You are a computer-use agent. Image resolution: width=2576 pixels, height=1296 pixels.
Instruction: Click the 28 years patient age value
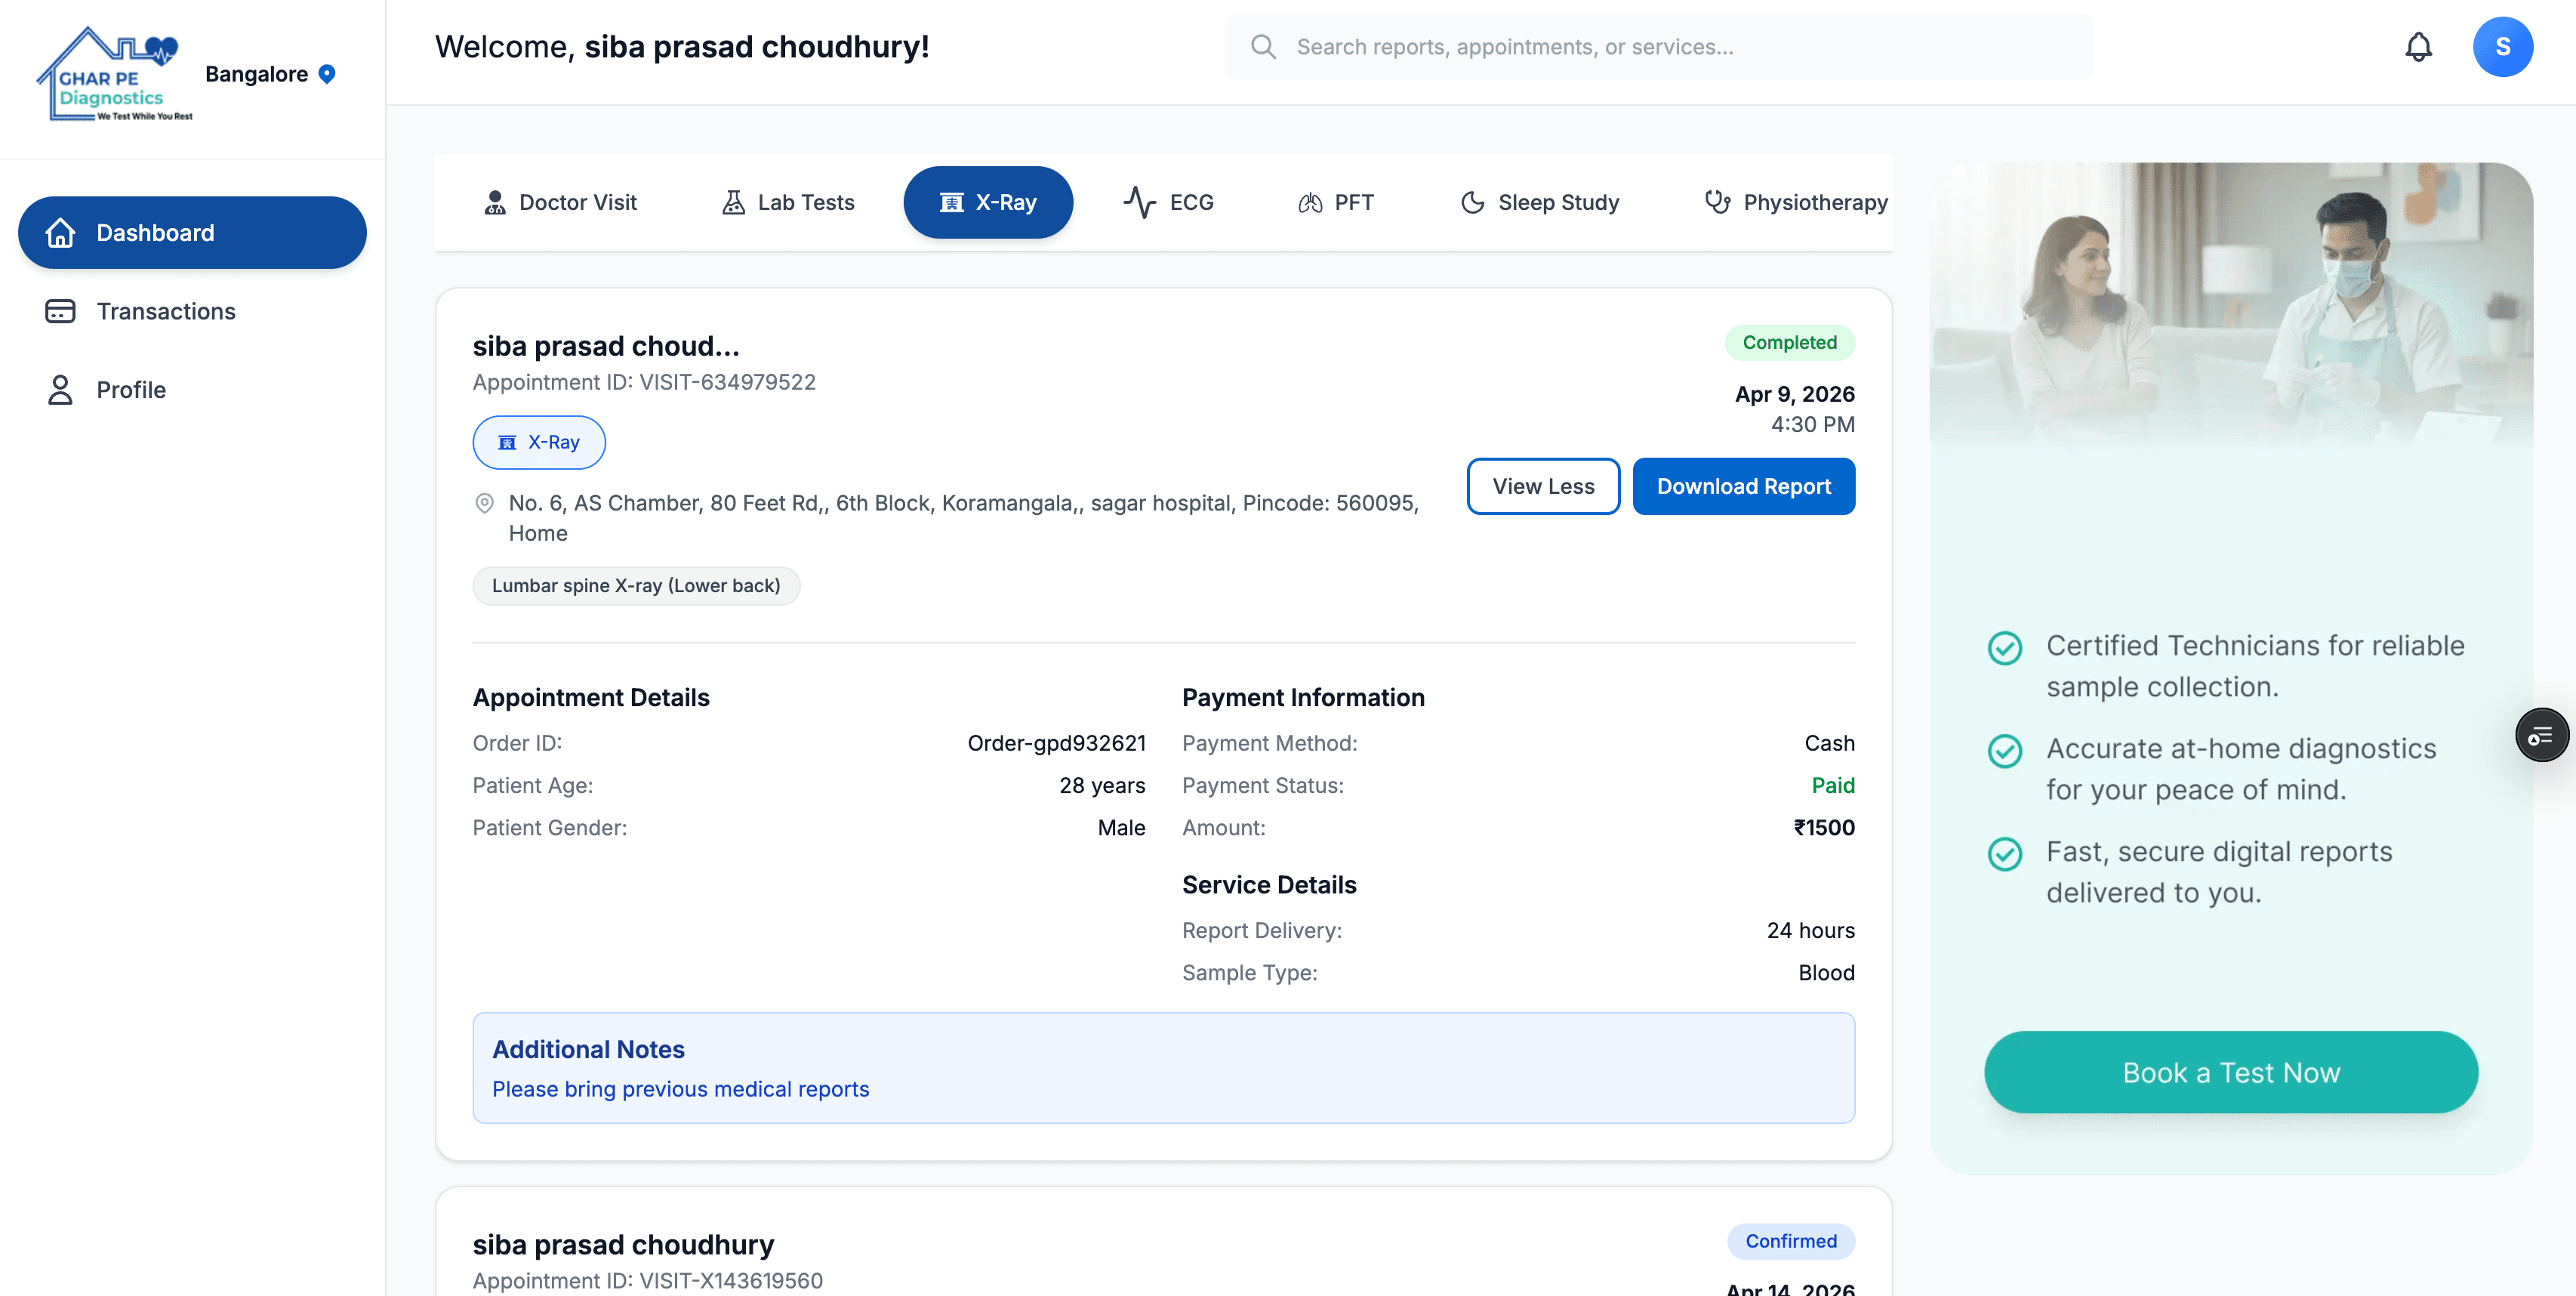coord(1102,786)
